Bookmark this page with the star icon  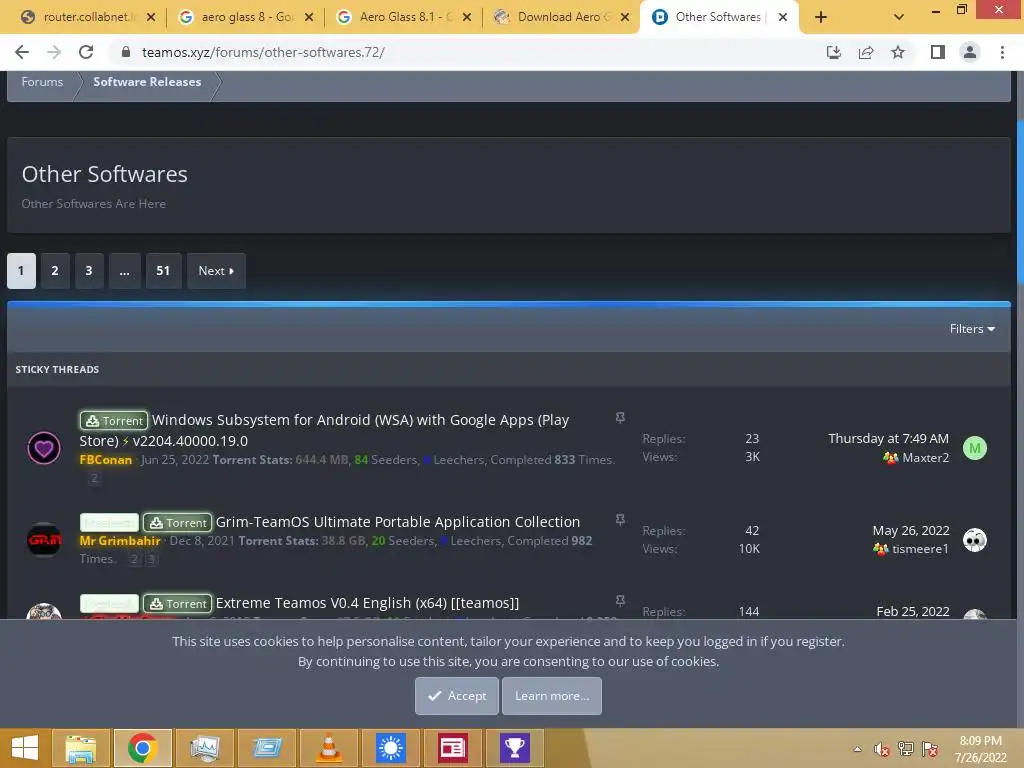pos(898,52)
